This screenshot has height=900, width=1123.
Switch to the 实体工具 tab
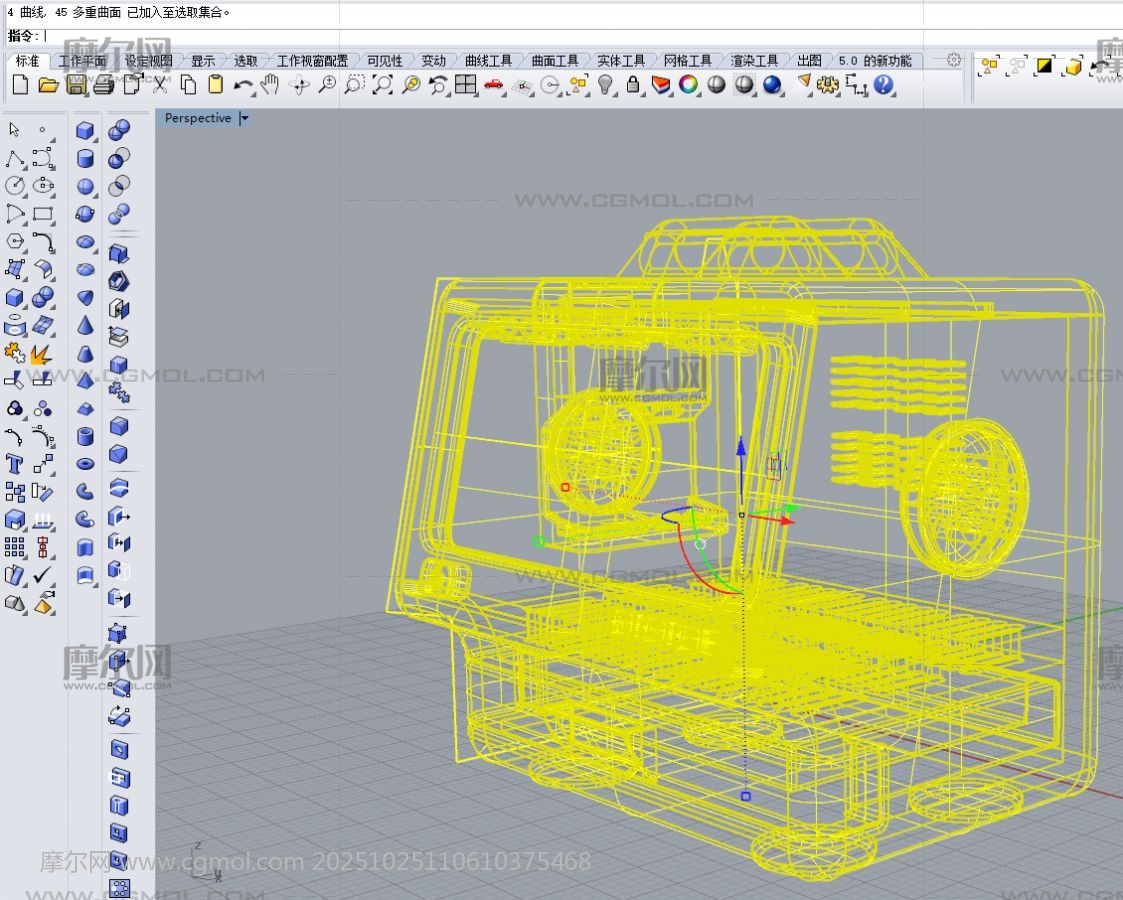pos(621,61)
